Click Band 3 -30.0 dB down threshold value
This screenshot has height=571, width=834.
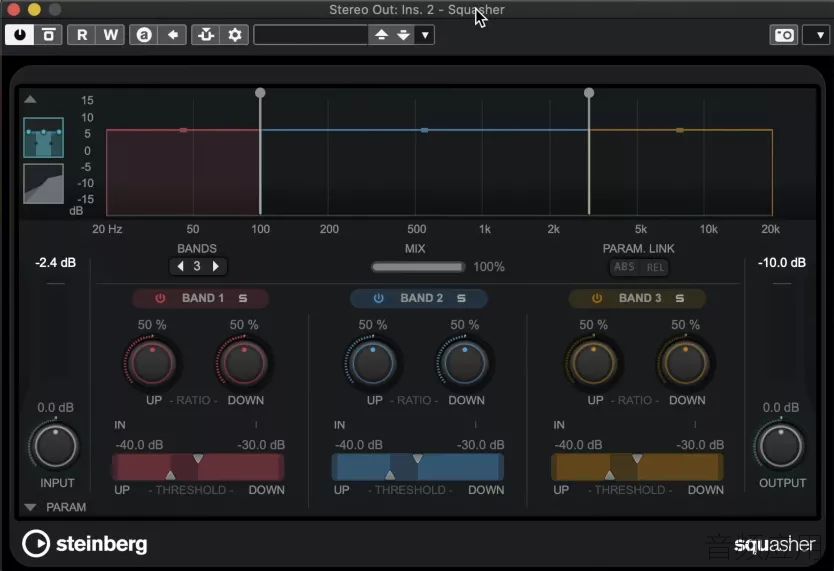pyautogui.click(x=699, y=445)
